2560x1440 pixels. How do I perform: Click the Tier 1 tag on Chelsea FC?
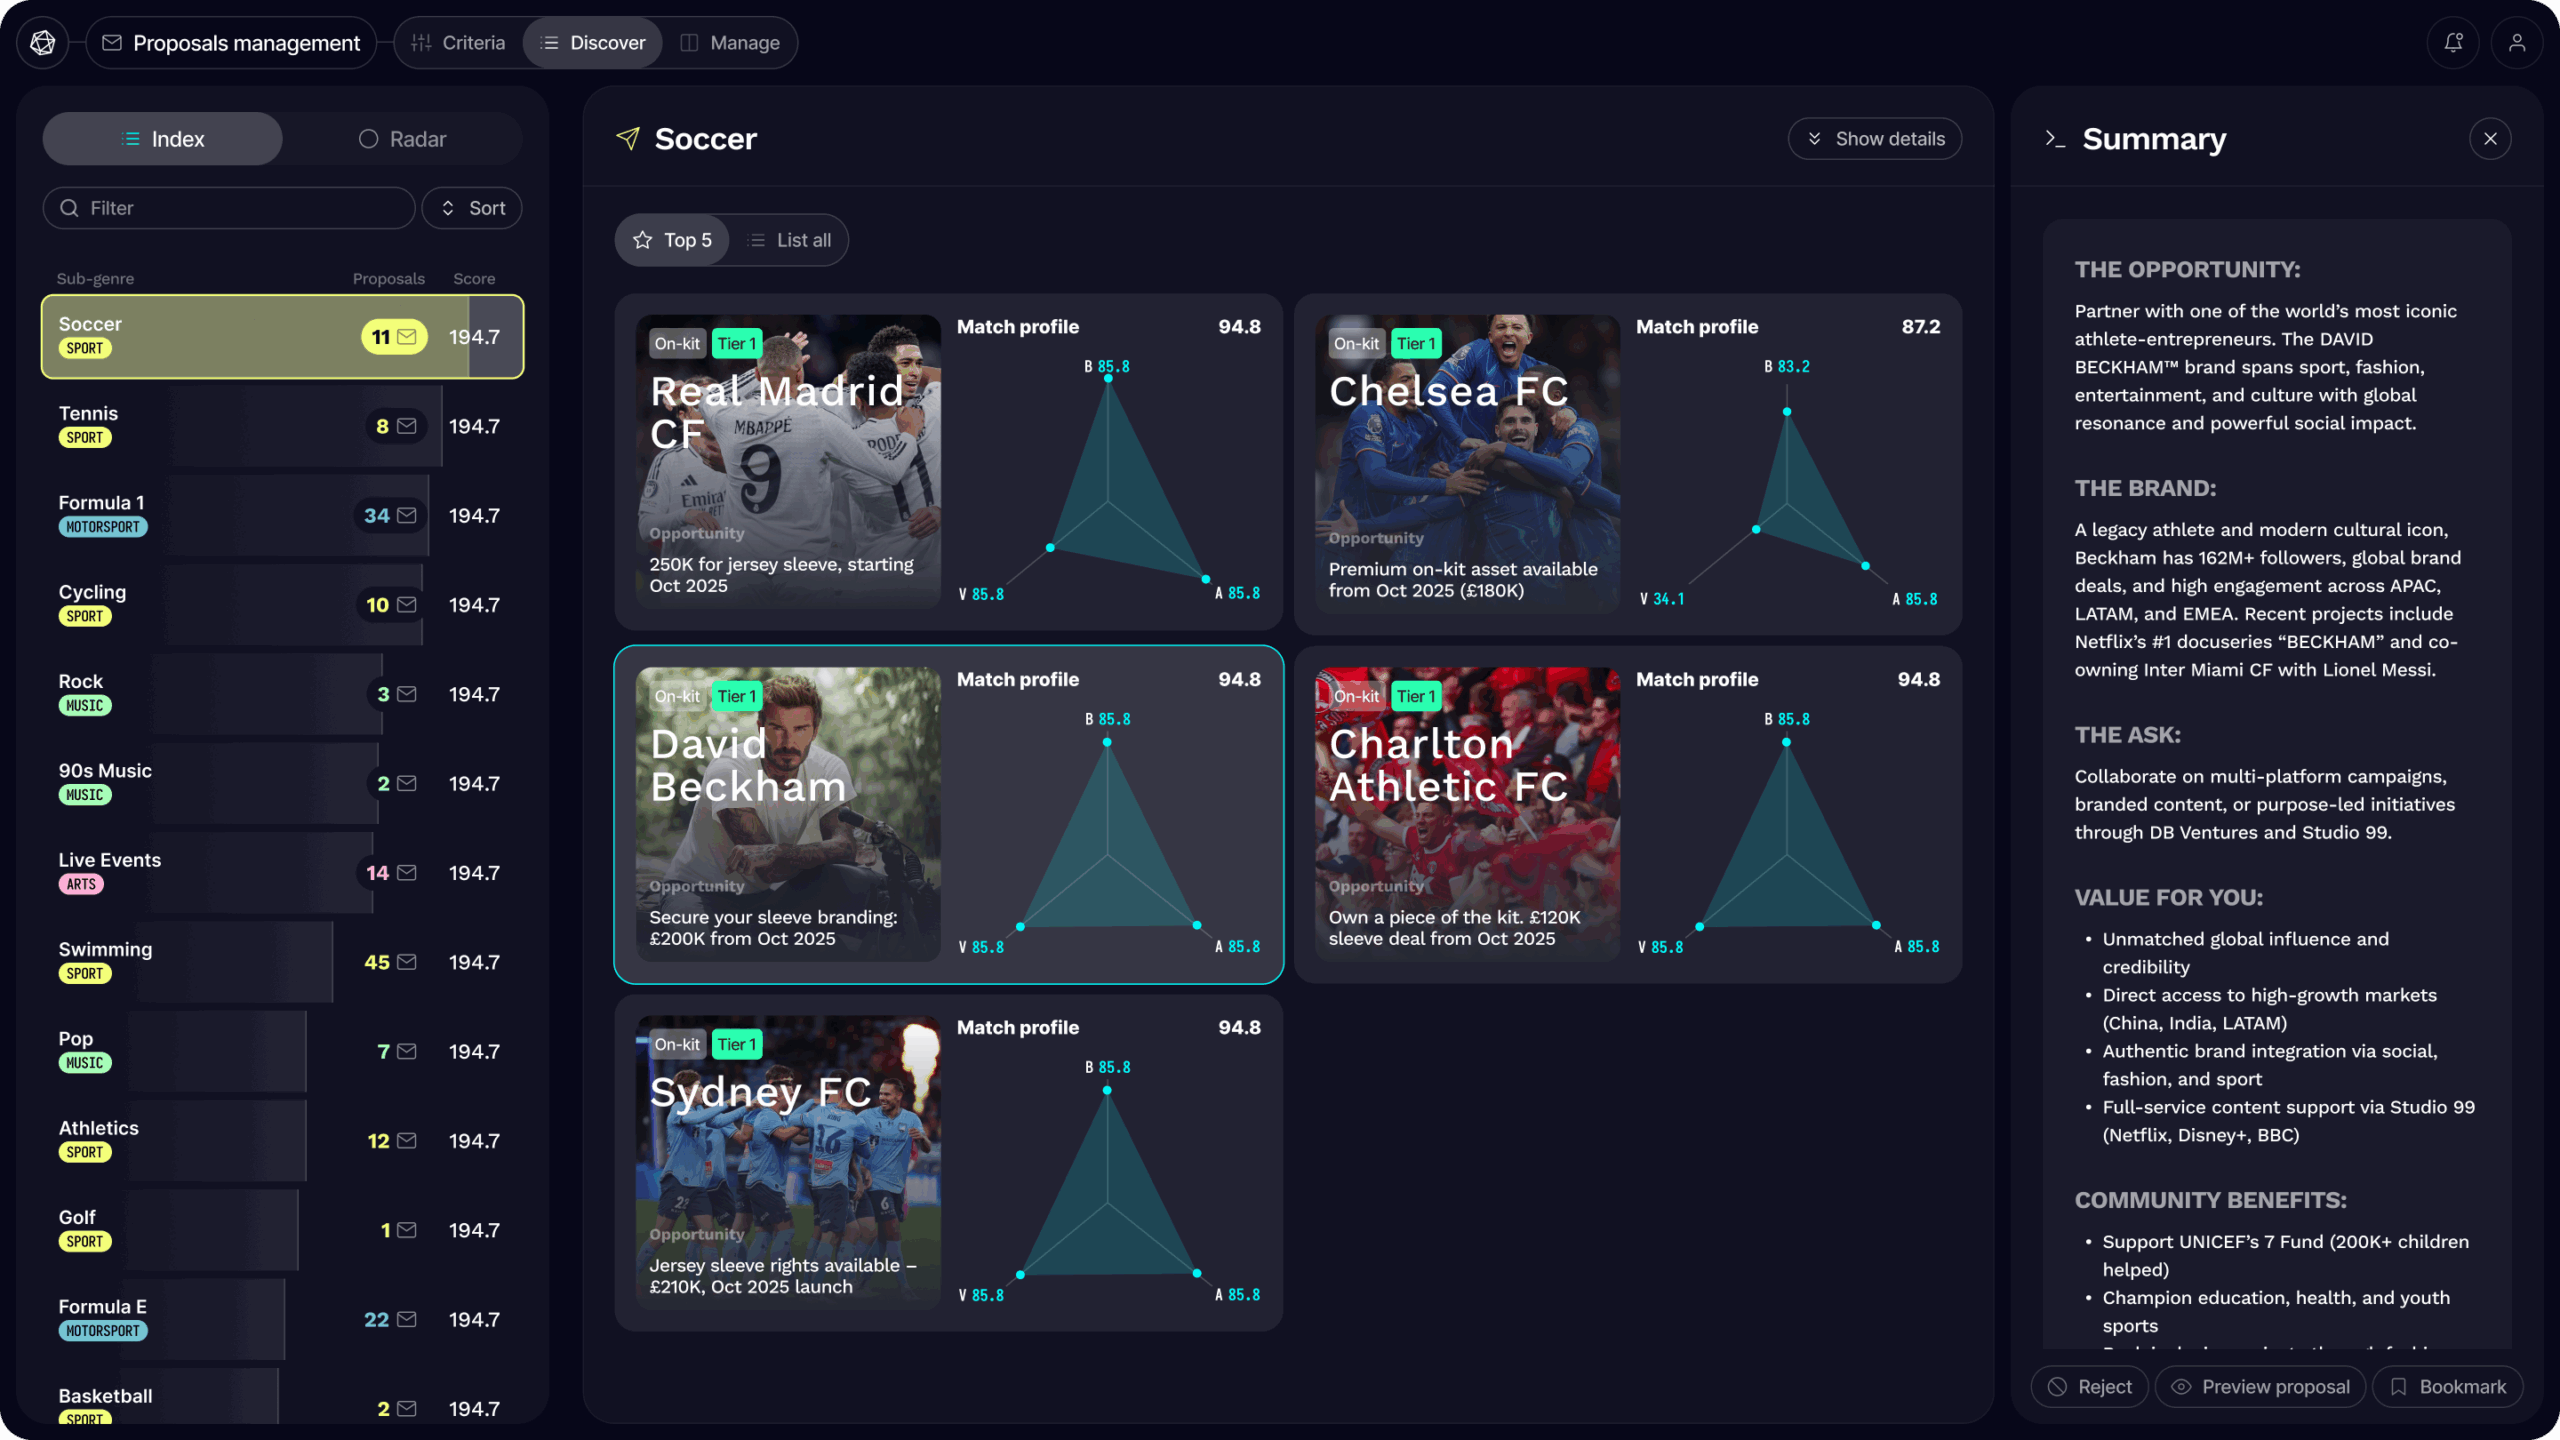click(x=1415, y=343)
